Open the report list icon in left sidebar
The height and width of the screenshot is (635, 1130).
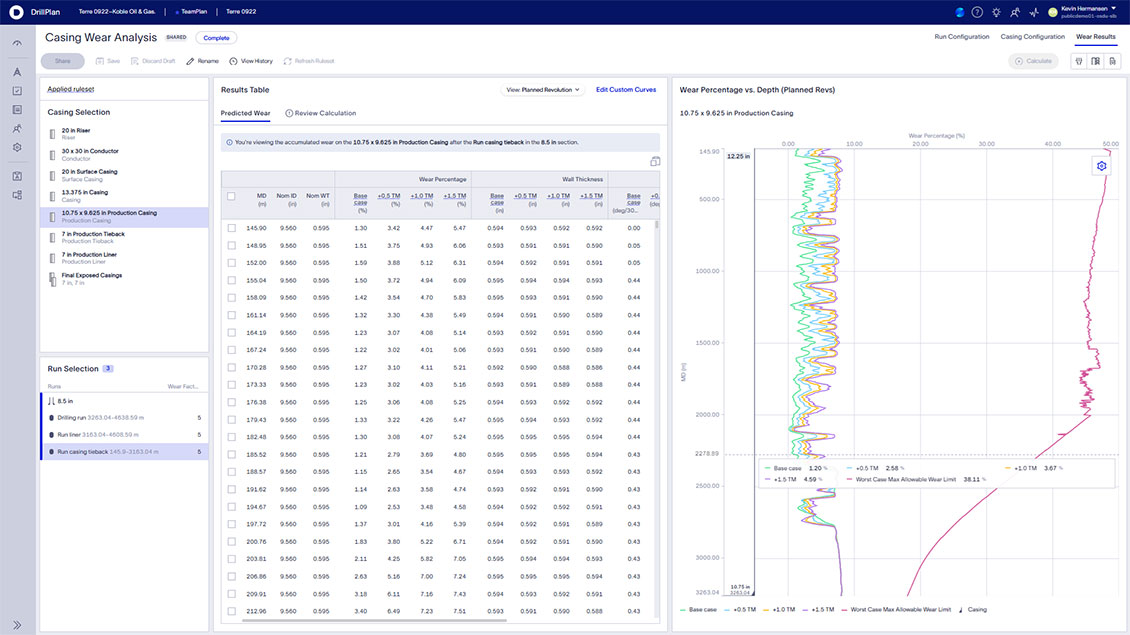[17, 110]
